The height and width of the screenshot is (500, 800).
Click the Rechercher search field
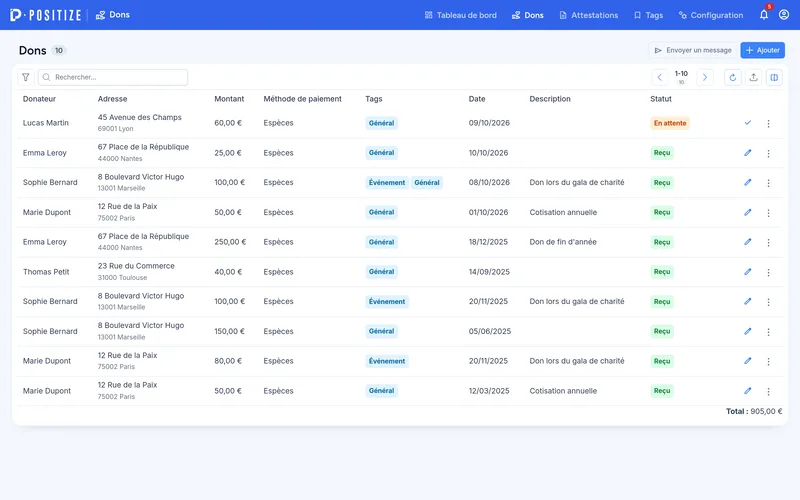pyautogui.click(x=113, y=77)
